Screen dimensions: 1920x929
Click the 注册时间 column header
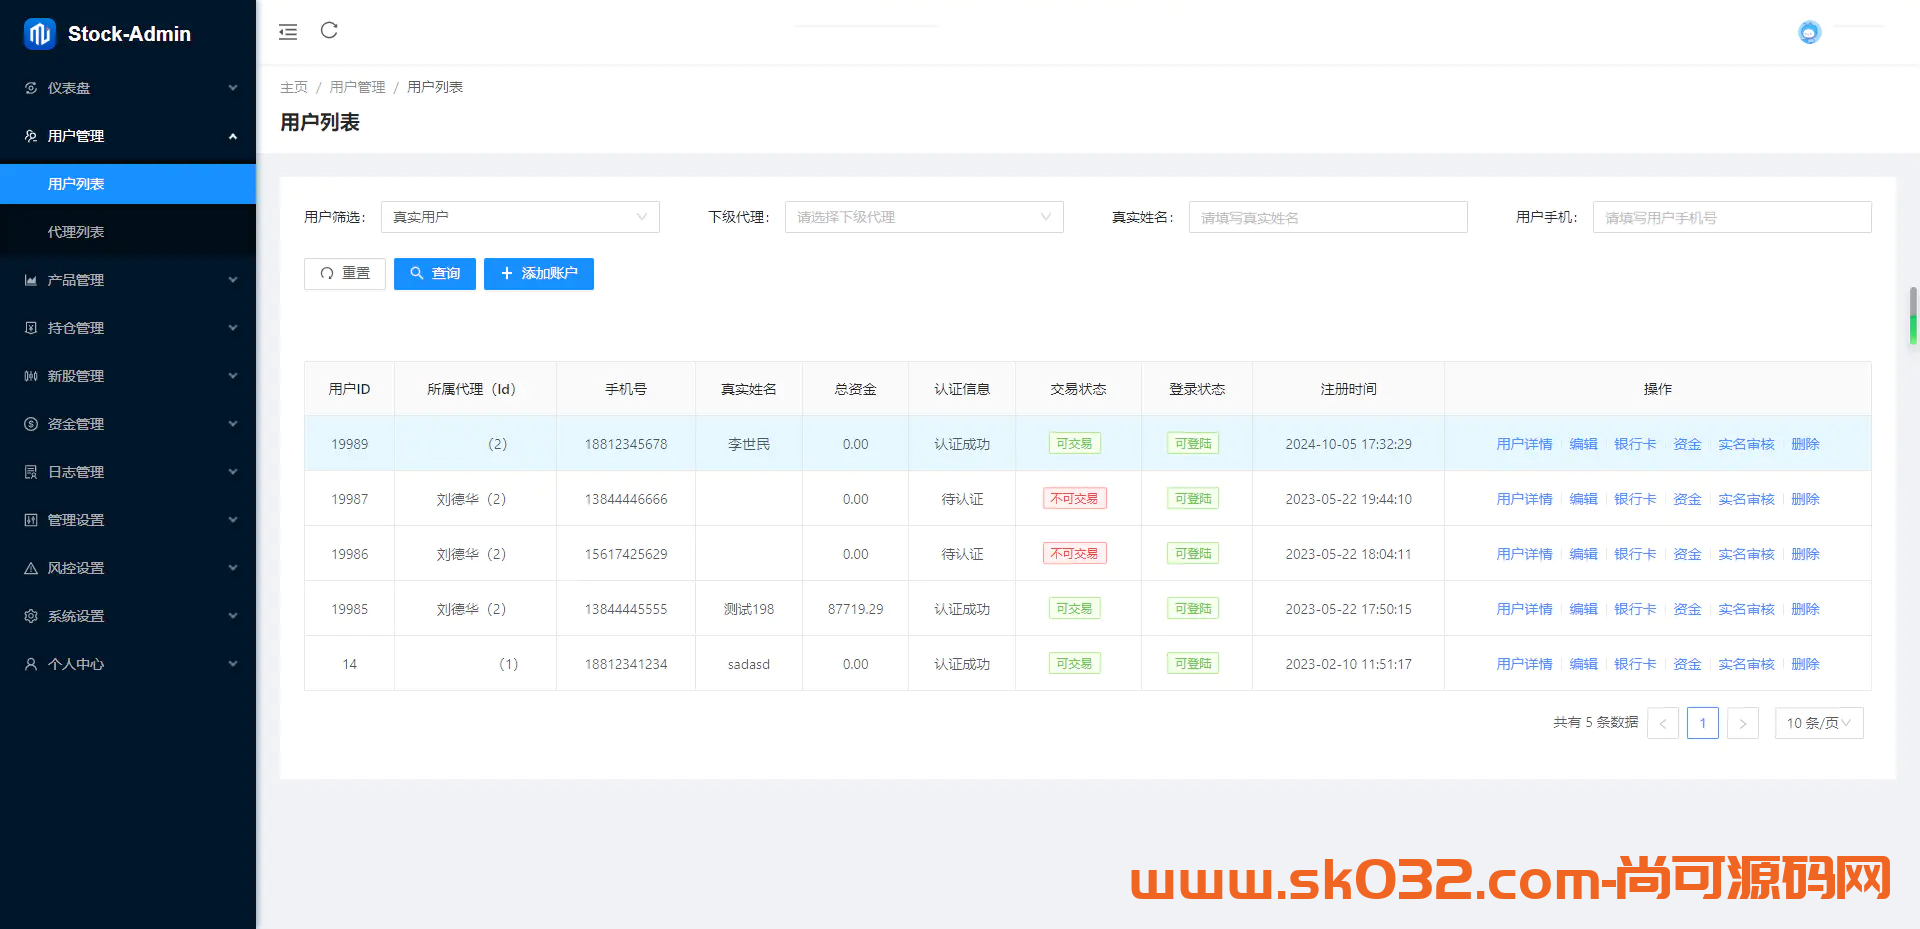coord(1348,389)
